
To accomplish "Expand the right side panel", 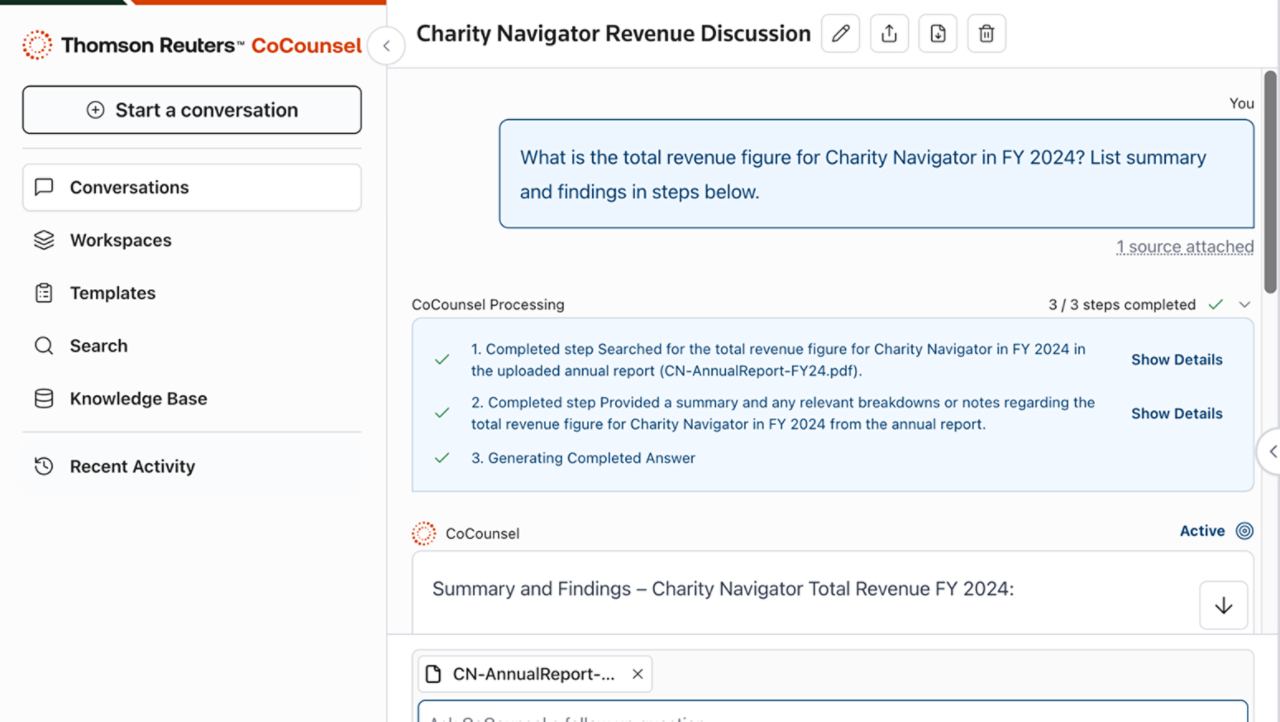I will [x=1271, y=451].
